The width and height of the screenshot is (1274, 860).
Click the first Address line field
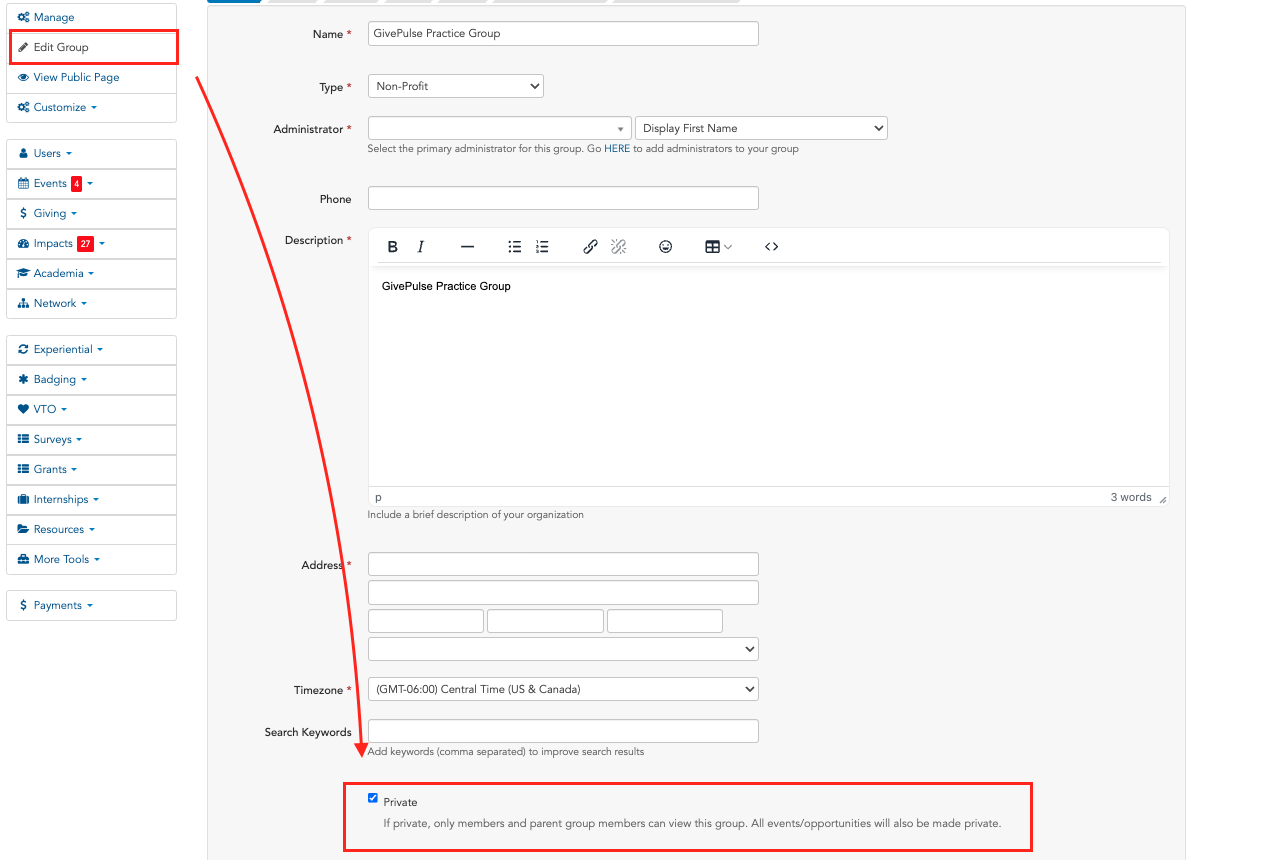coord(563,564)
